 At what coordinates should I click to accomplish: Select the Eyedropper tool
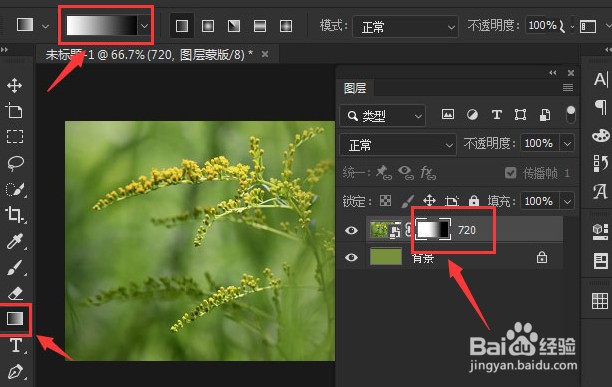(15, 241)
